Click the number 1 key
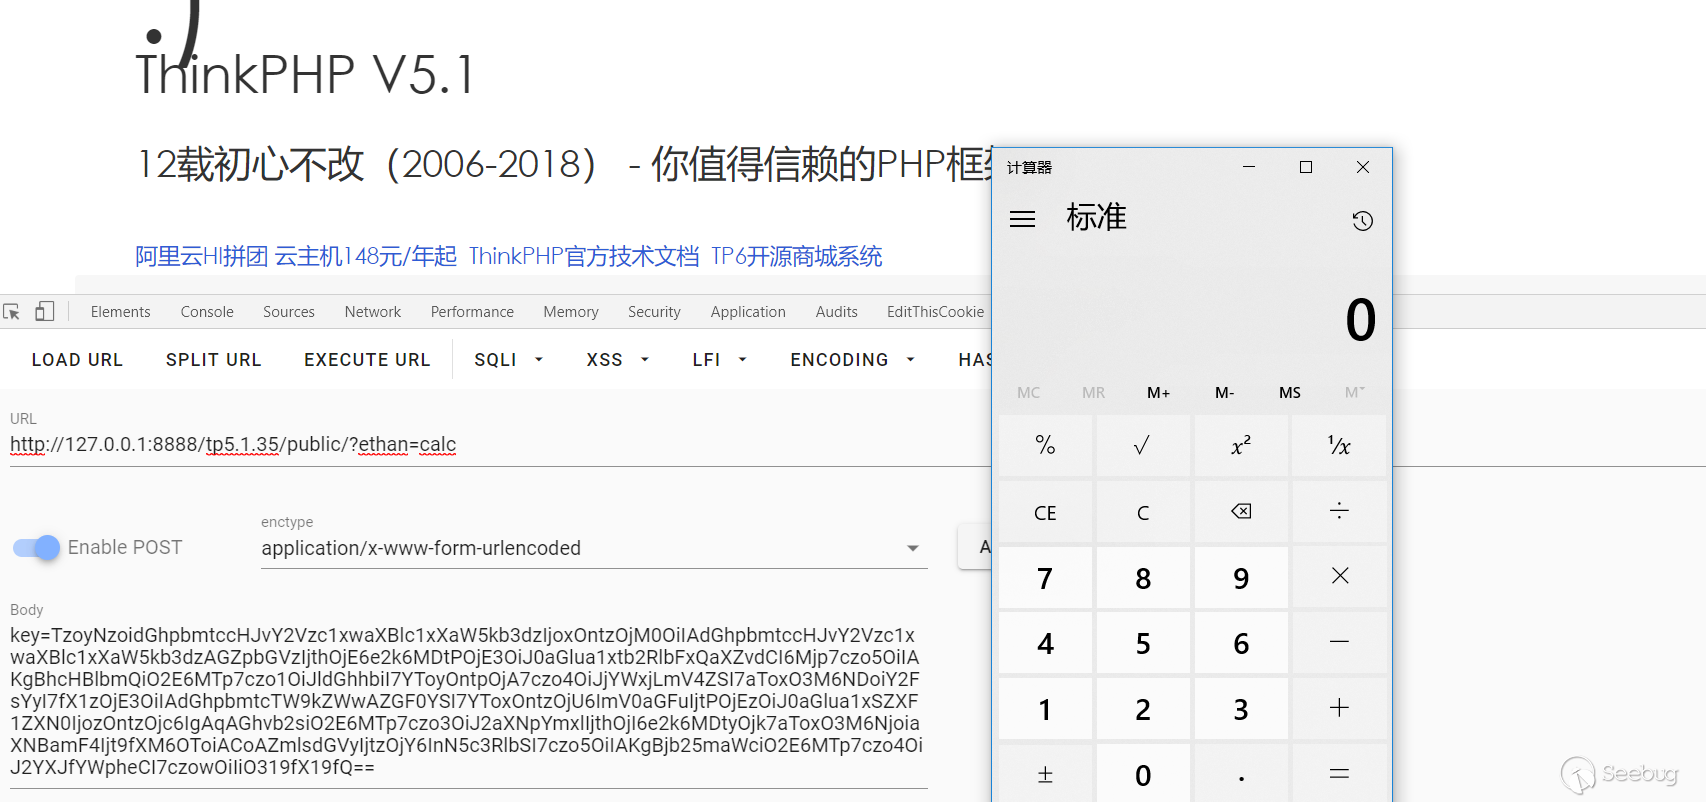The width and height of the screenshot is (1706, 802). point(1045,709)
